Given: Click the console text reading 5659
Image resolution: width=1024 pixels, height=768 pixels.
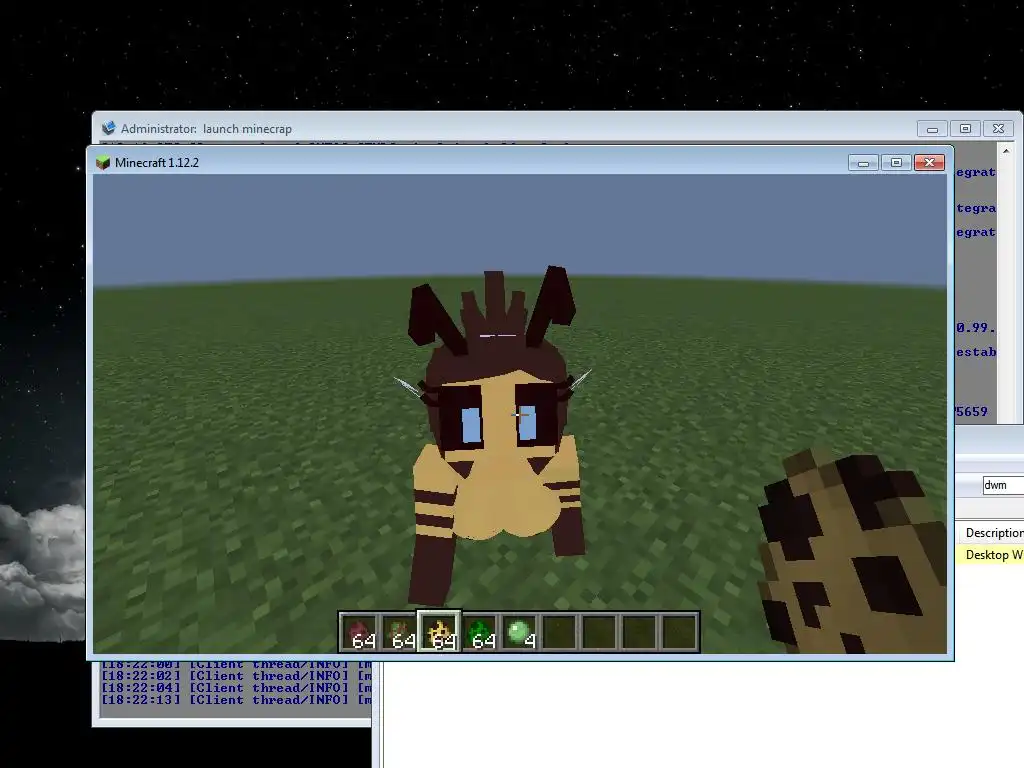Looking at the screenshot, I should pyautogui.click(x=972, y=411).
